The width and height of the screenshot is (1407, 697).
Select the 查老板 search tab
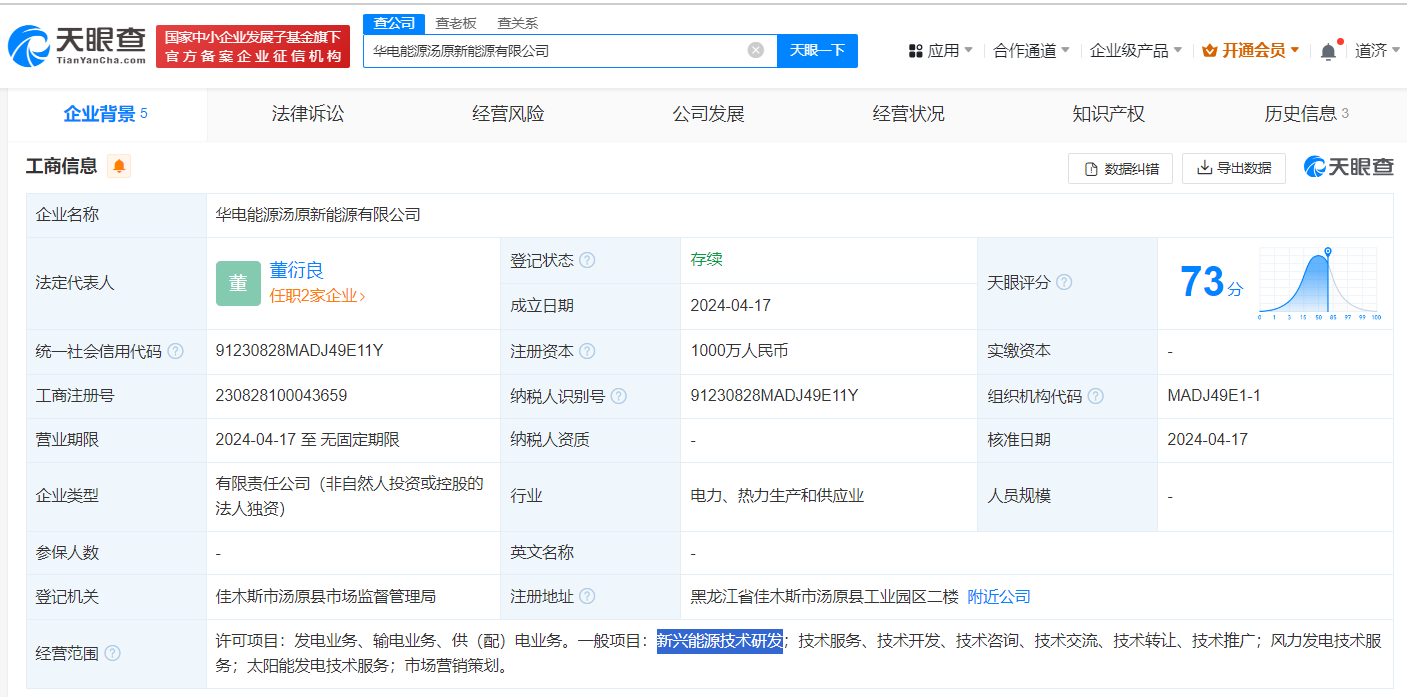(x=455, y=23)
